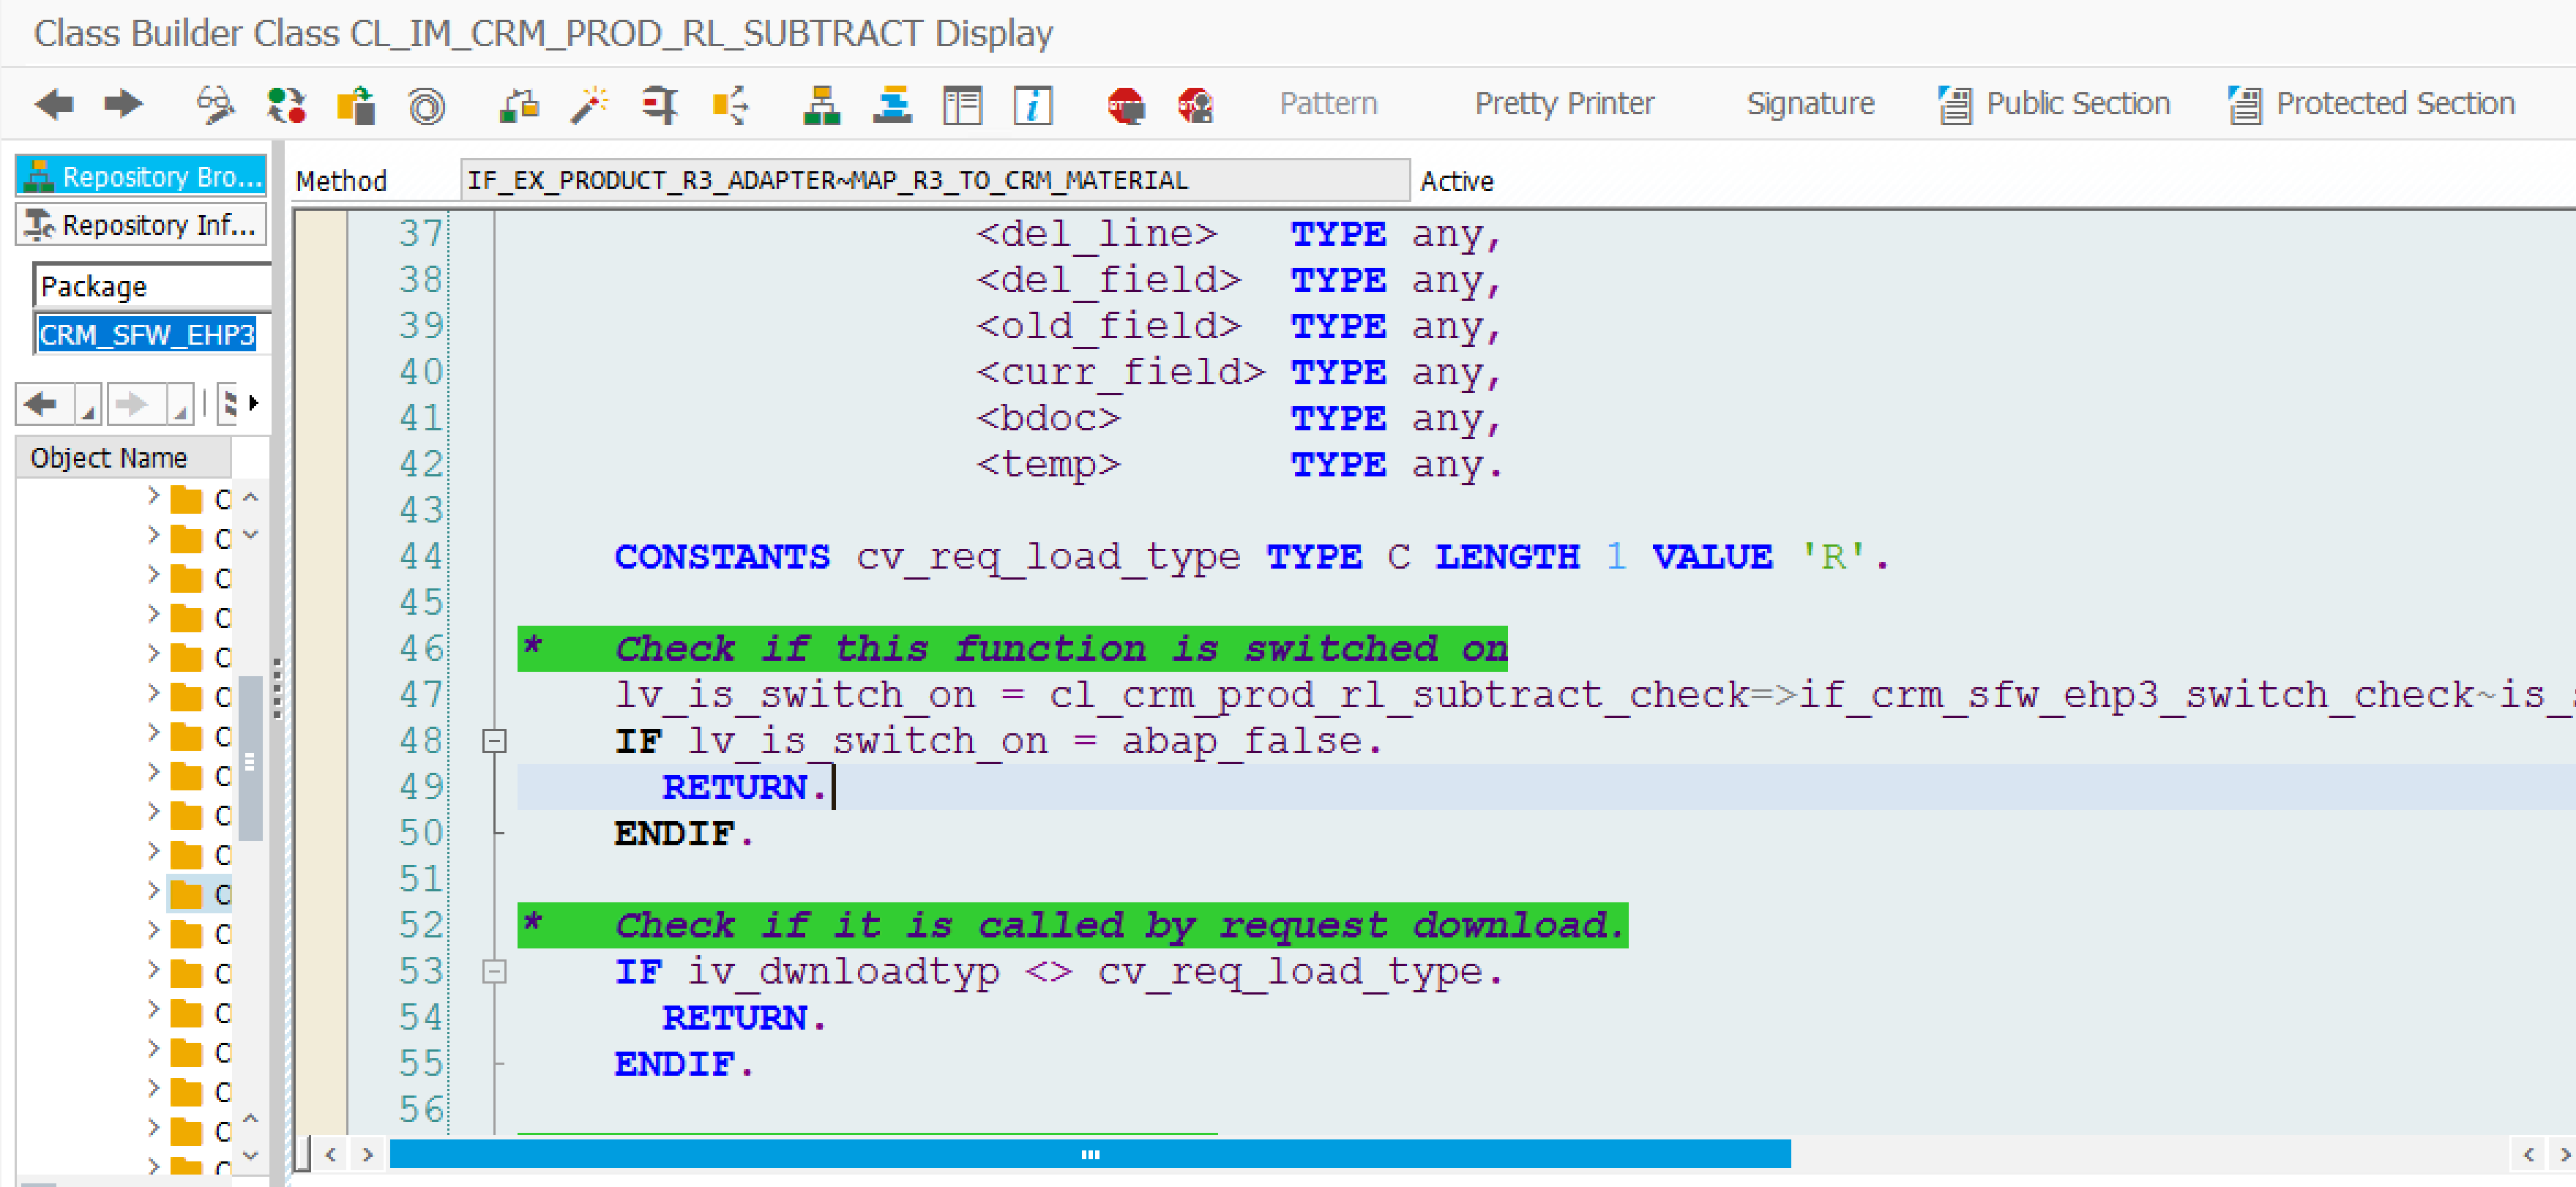The width and height of the screenshot is (2576, 1187).
Task: Collapse the IF block at line 53
Action: pyautogui.click(x=494, y=972)
